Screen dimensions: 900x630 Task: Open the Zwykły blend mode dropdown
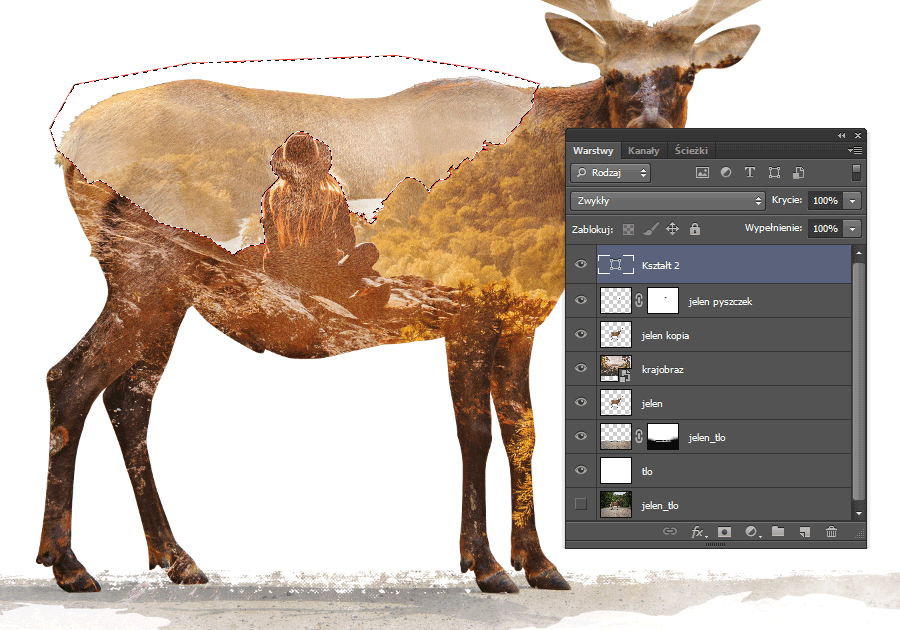pyautogui.click(x=668, y=201)
